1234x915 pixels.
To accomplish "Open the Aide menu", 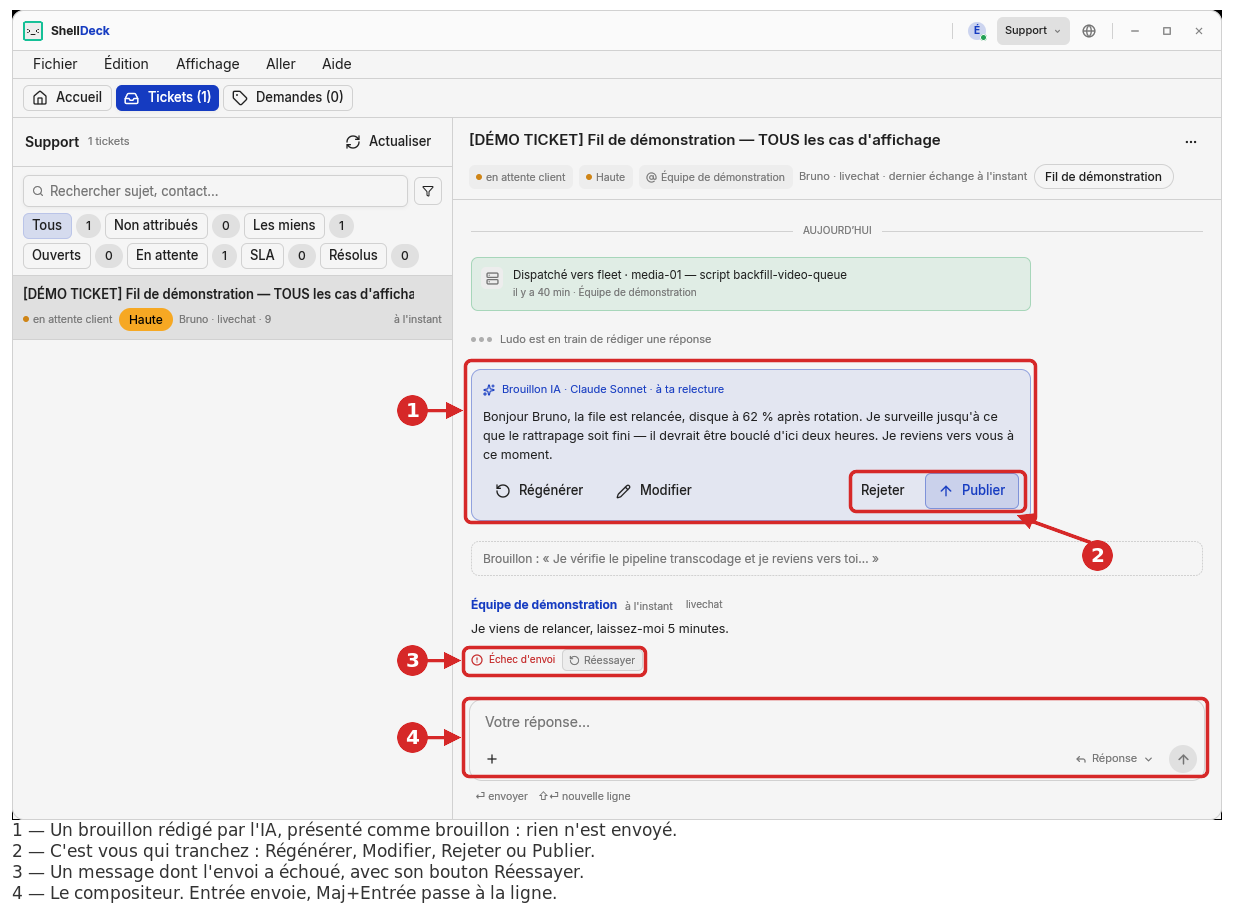I will (337, 64).
